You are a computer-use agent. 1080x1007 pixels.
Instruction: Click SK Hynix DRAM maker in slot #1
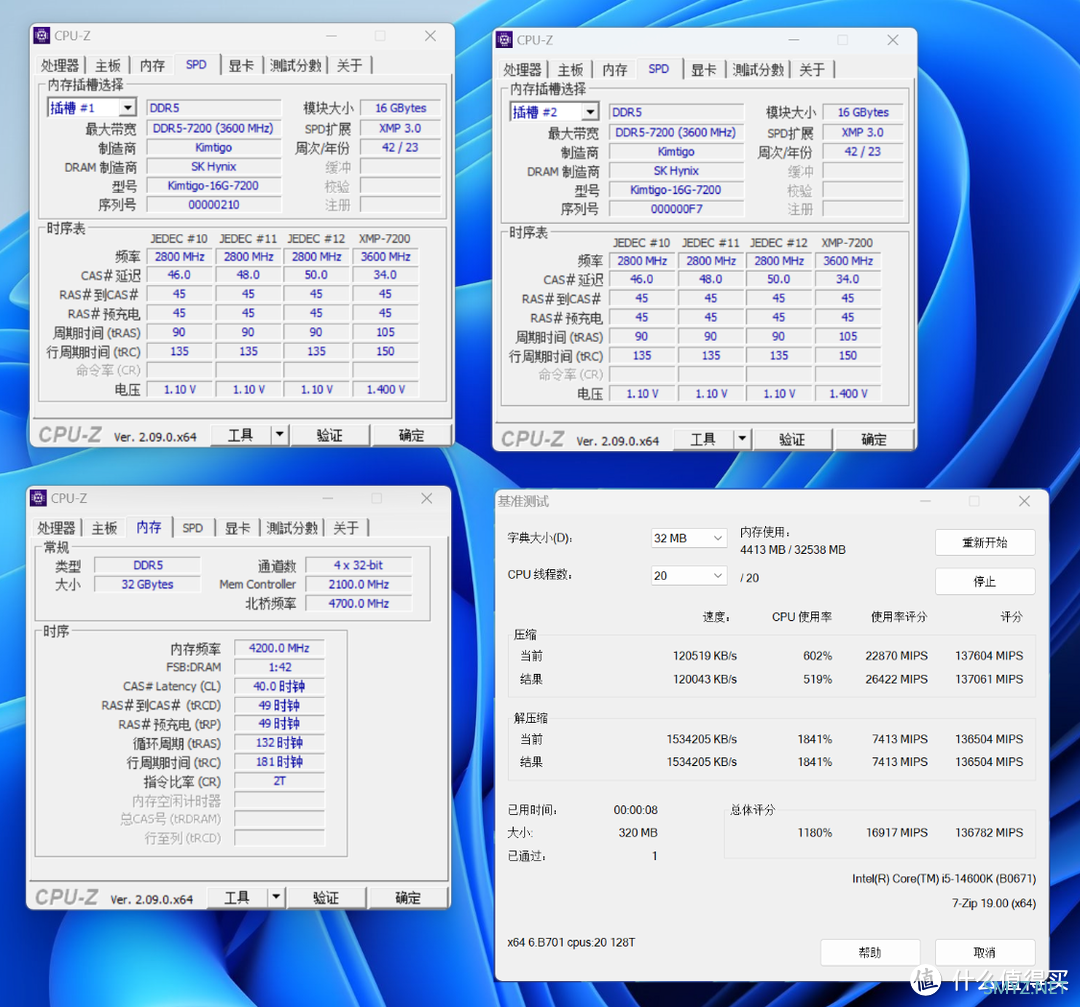click(214, 166)
